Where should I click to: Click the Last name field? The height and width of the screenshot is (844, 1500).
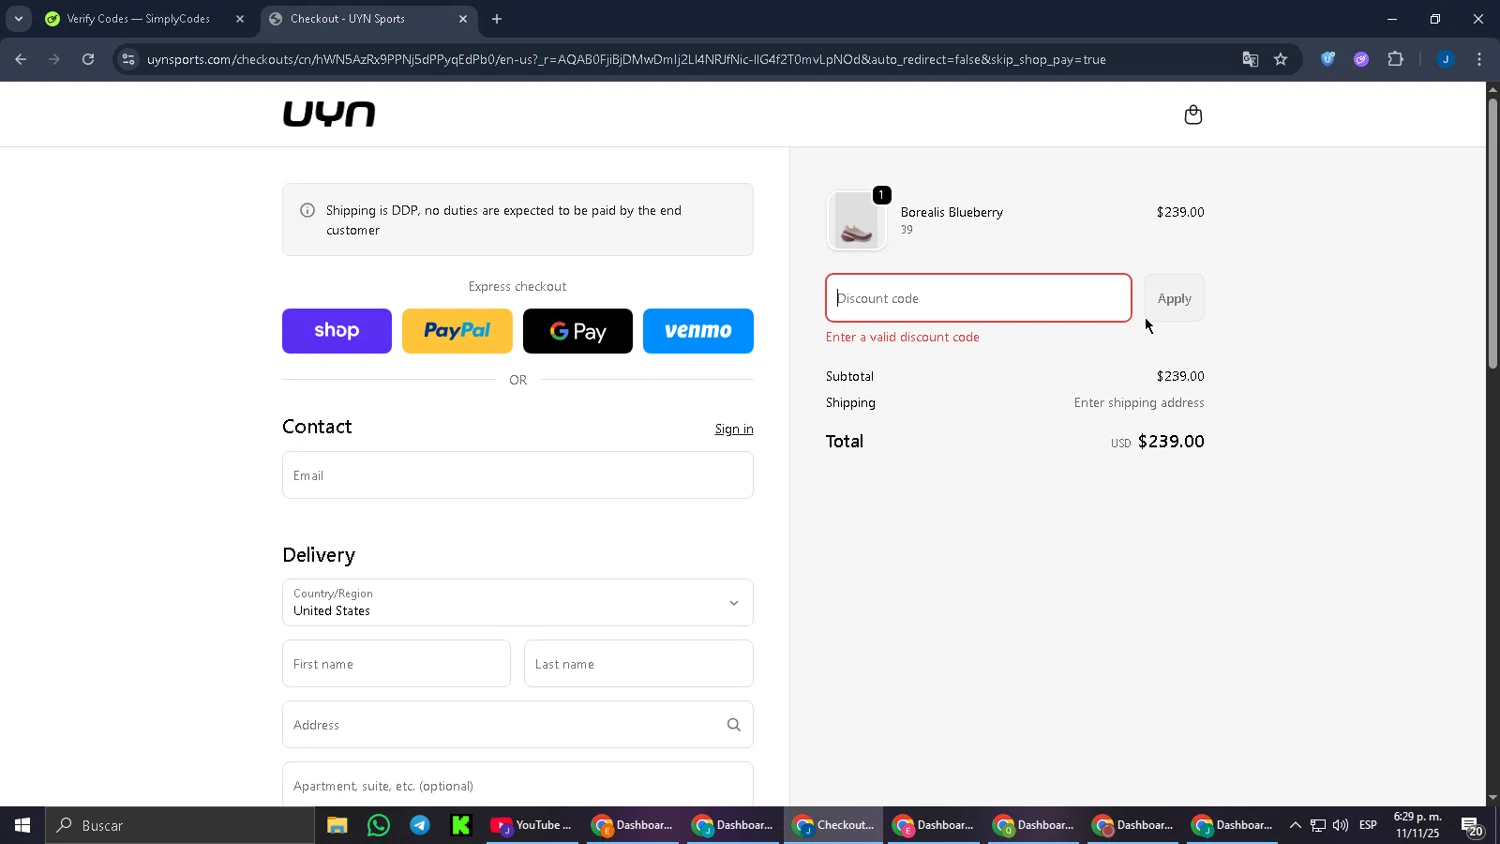[639, 664]
